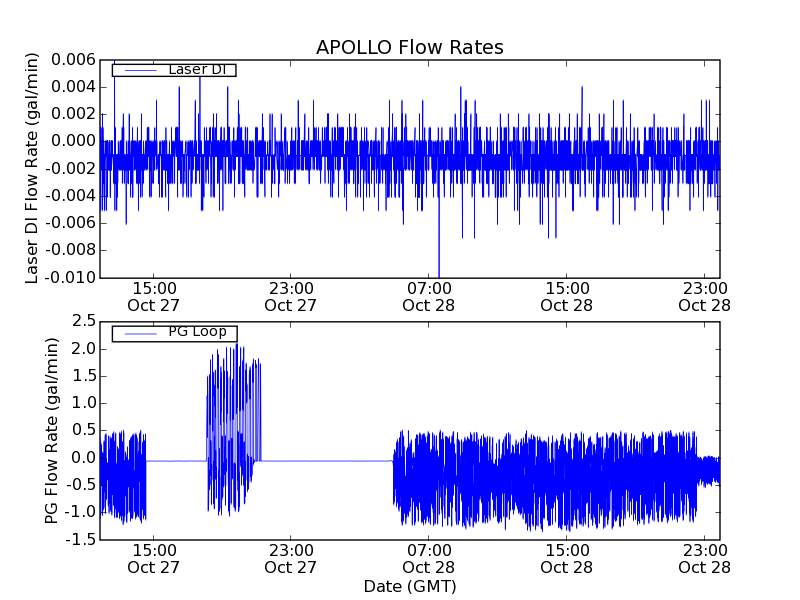The width and height of the screenshot is (800, 600).
Task: Click the "APOLLO Flow Rates" plot title
Action: (409, 47)
